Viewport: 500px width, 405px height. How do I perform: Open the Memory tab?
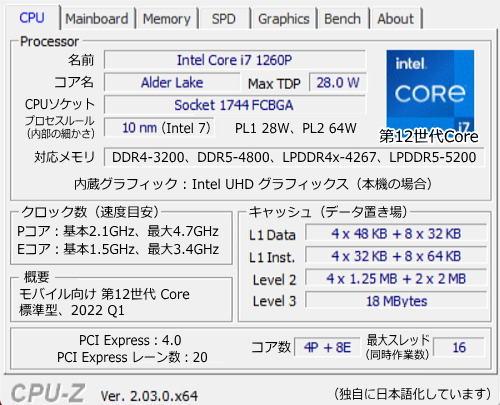click(166, 19)
